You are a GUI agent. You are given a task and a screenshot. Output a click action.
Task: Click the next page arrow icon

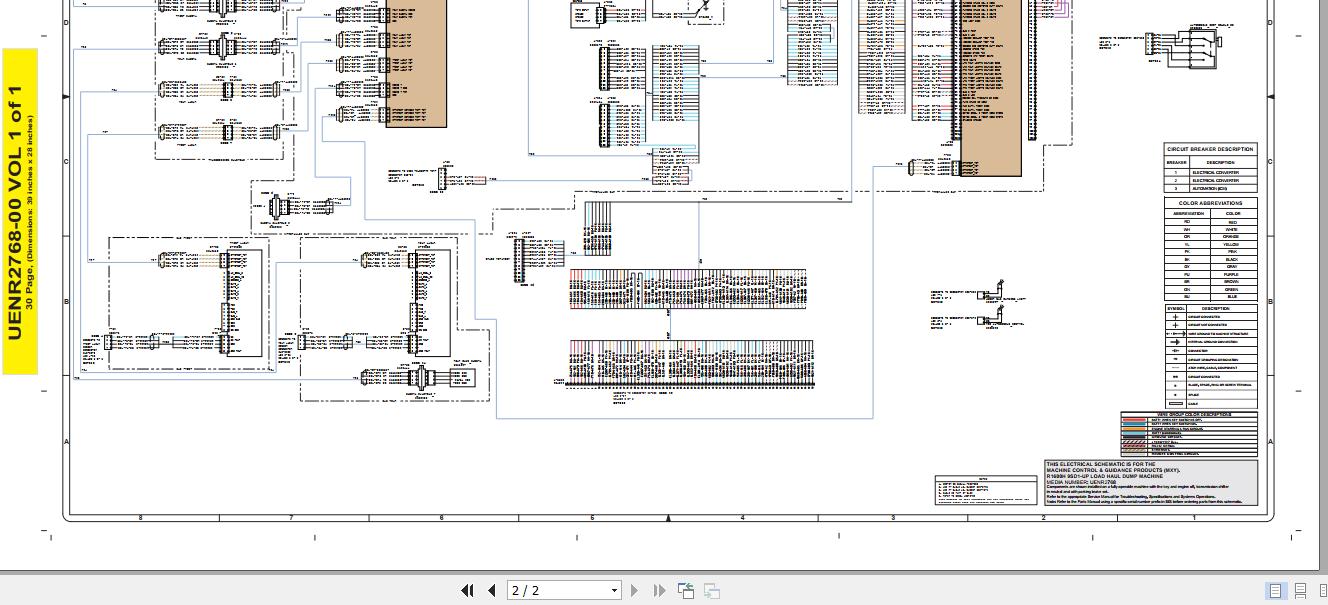(635, 590)
